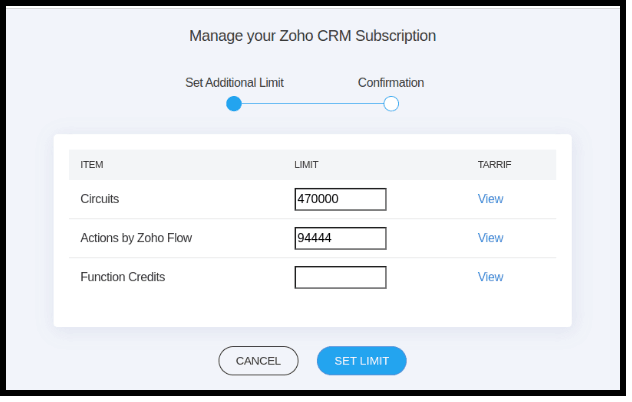
Task: Click the Cancel button
Action: [258, 360]
